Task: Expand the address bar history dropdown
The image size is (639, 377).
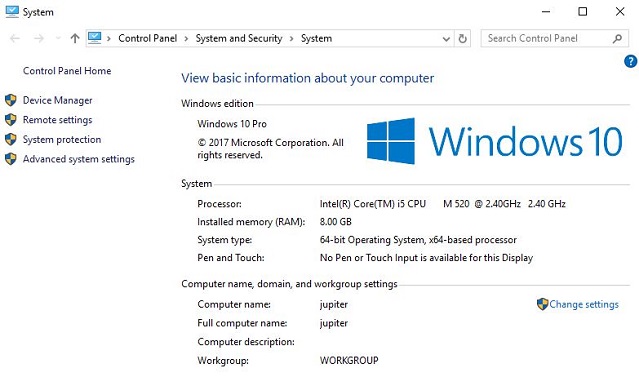Action: [446, 39]
